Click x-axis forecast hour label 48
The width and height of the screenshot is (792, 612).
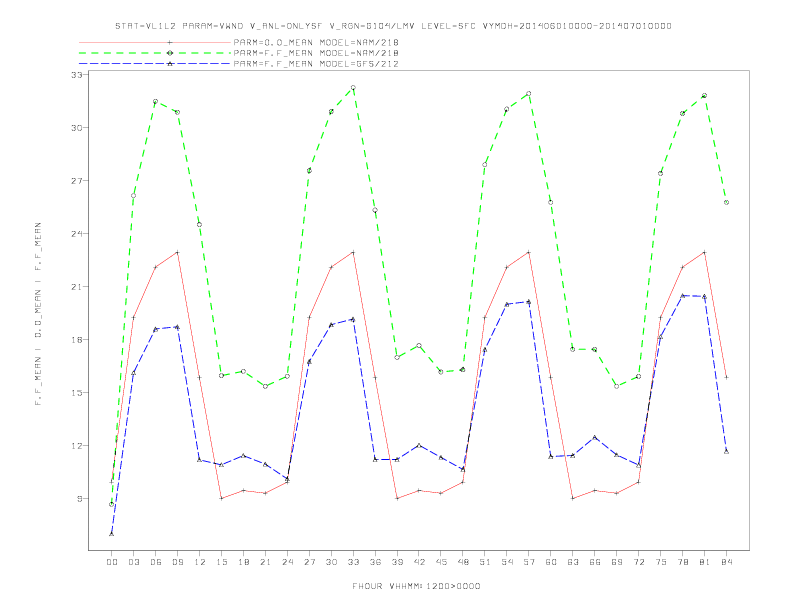click(x=463, y=562)
